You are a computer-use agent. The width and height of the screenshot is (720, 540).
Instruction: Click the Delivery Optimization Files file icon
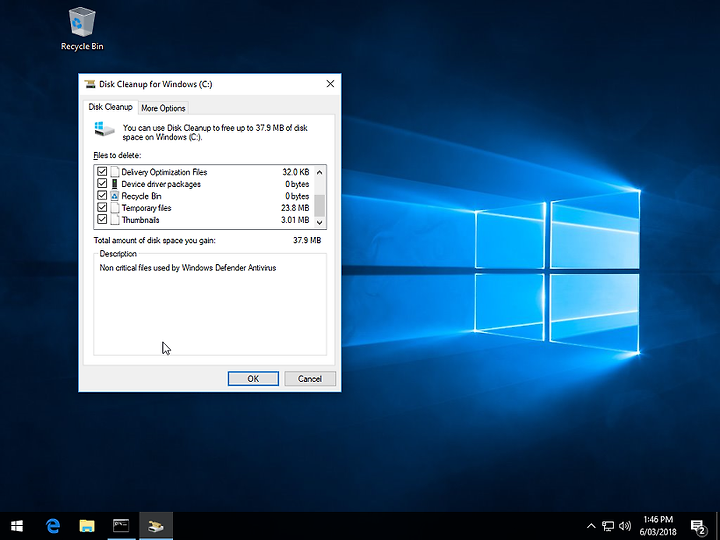click(115, 172)
